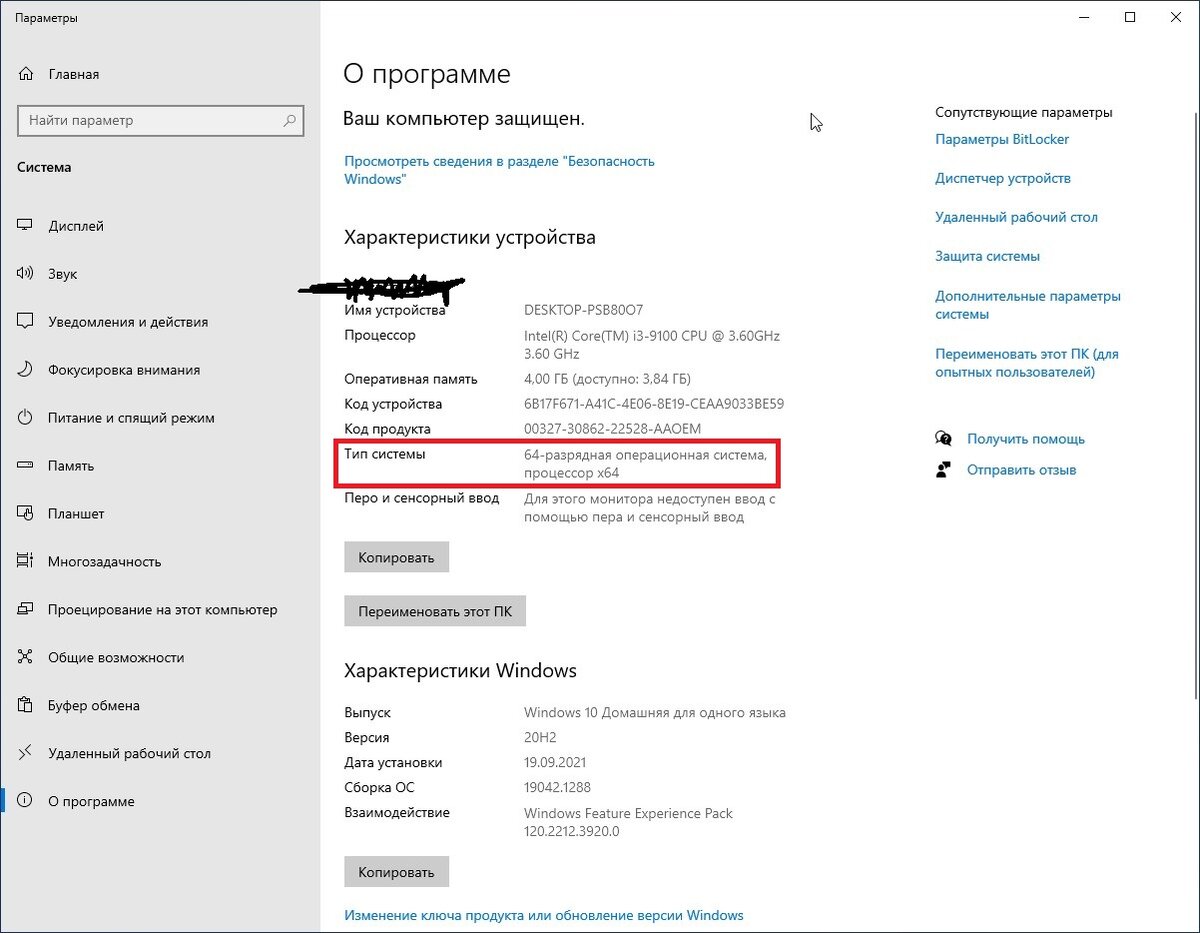Open Питание и спящий режим icon
Viewport: 1200px width, 933px height.
point(24,417)
